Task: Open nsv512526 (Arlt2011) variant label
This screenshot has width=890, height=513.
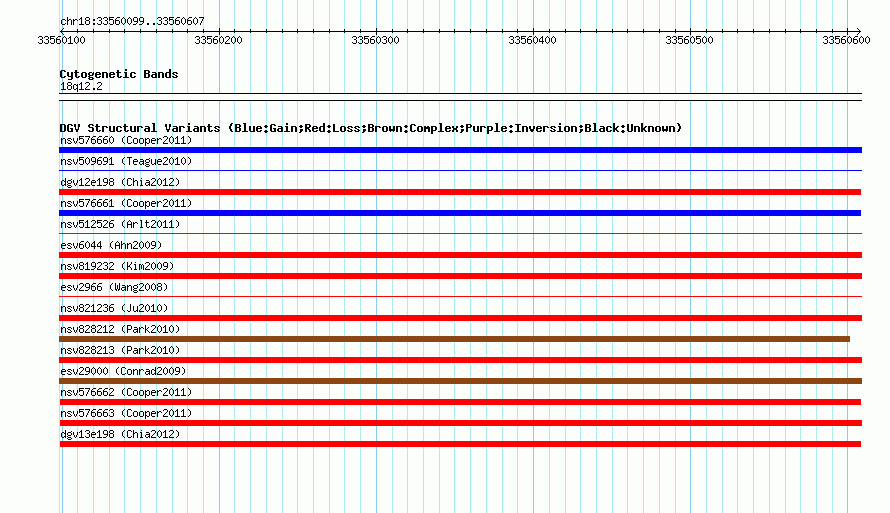Action: 120,224
